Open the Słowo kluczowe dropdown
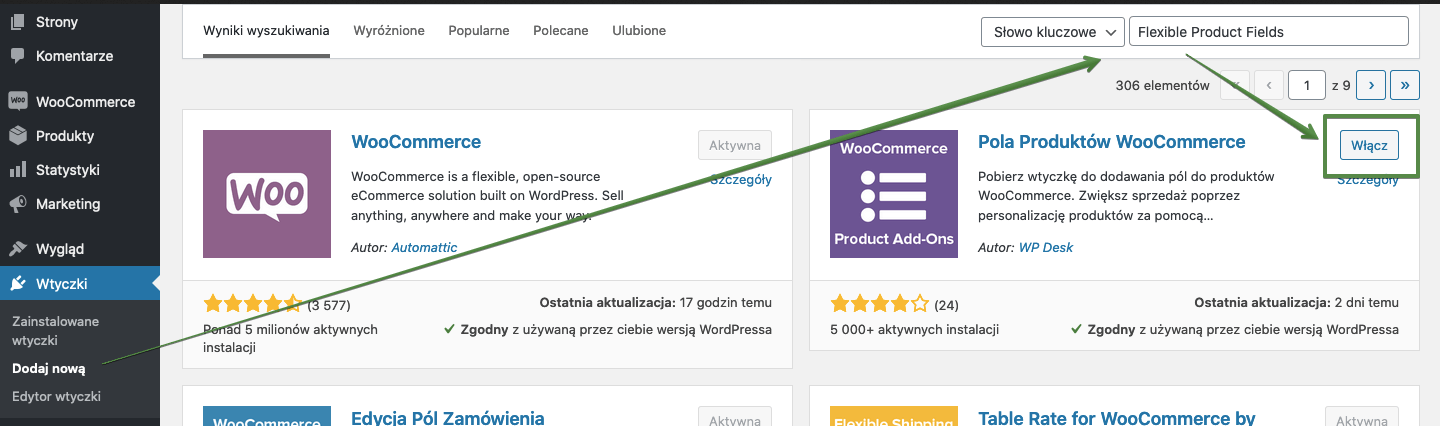The height and width of the screenshot is (426, 1440). (1053, 32)
